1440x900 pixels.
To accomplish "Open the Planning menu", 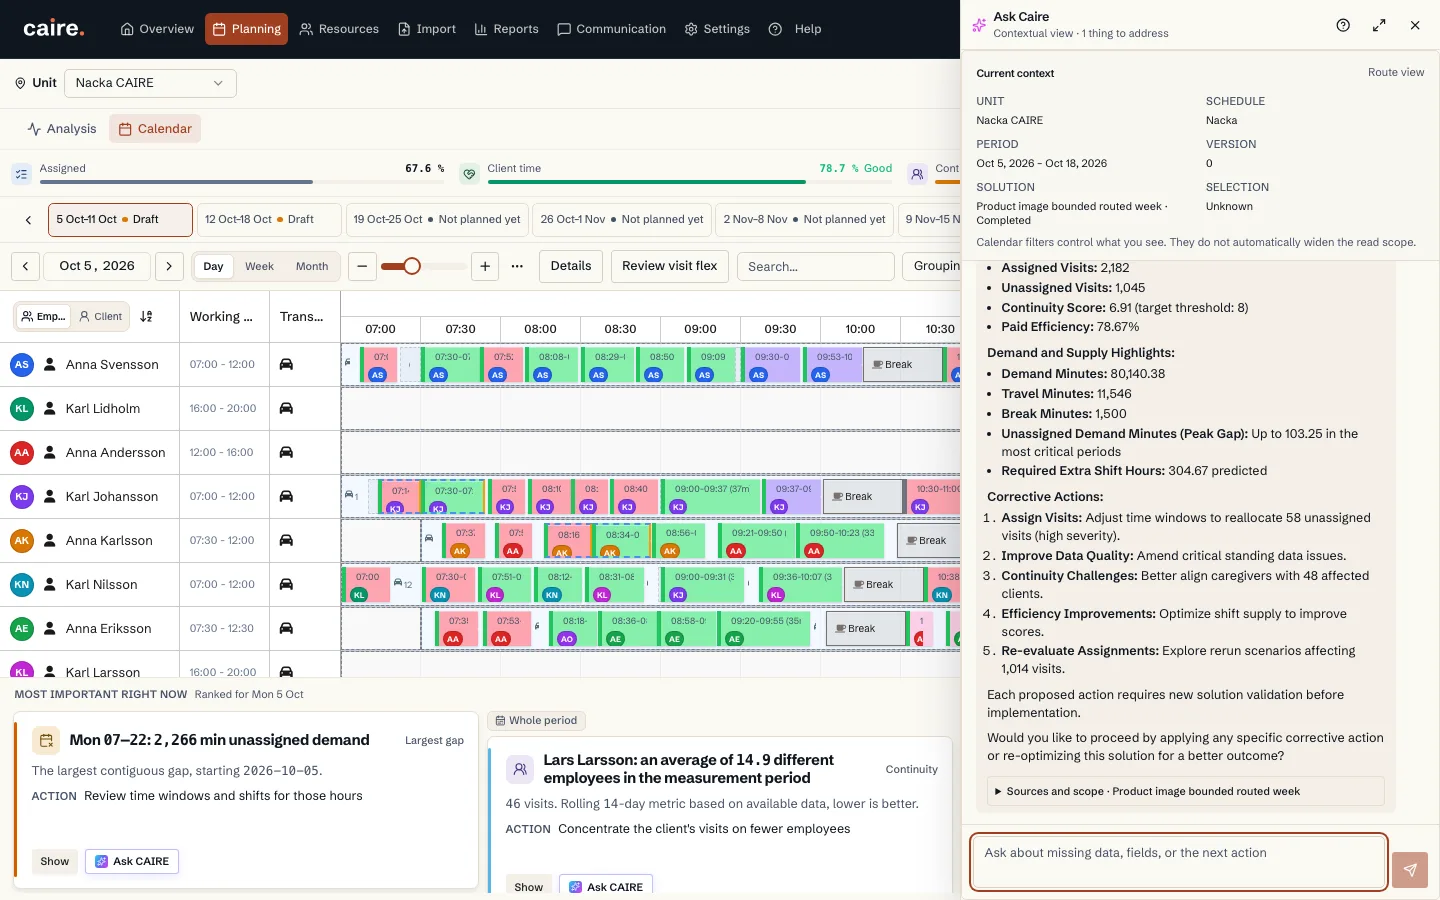I will [246, 29].
